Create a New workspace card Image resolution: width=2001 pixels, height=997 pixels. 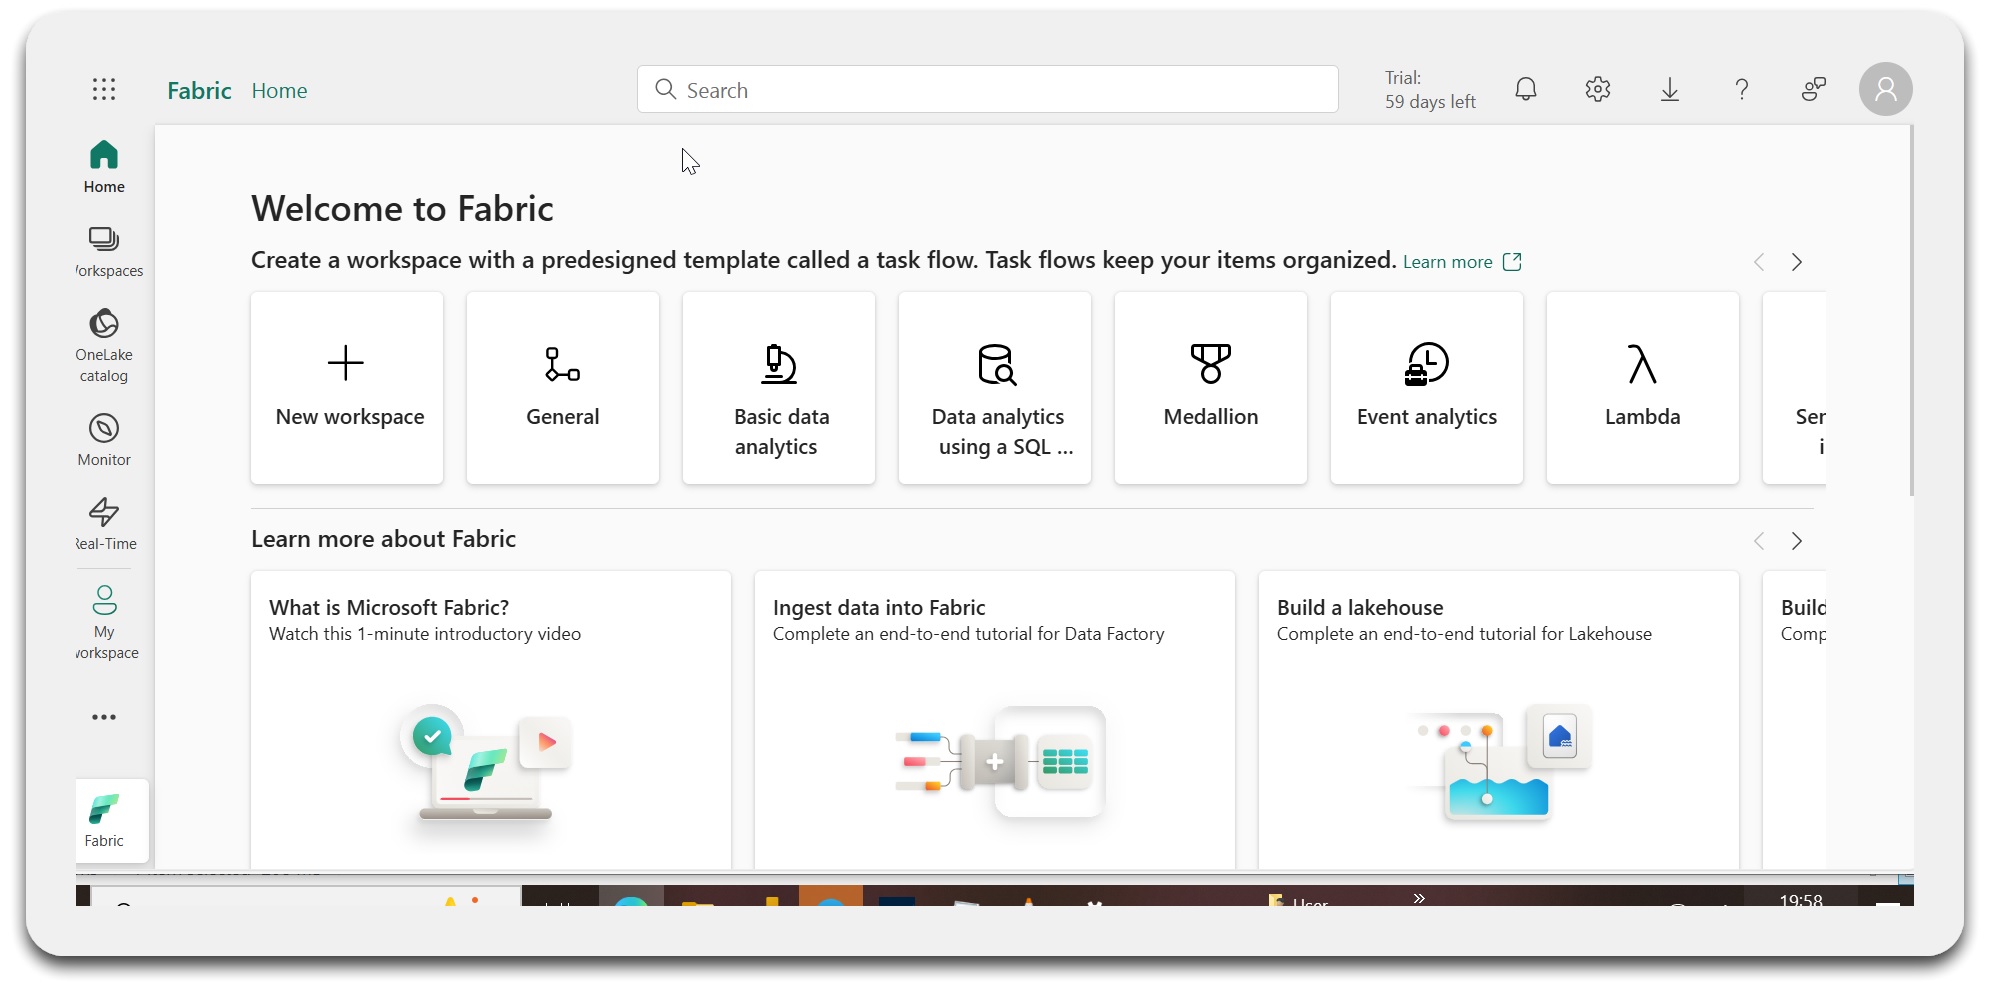347,388
